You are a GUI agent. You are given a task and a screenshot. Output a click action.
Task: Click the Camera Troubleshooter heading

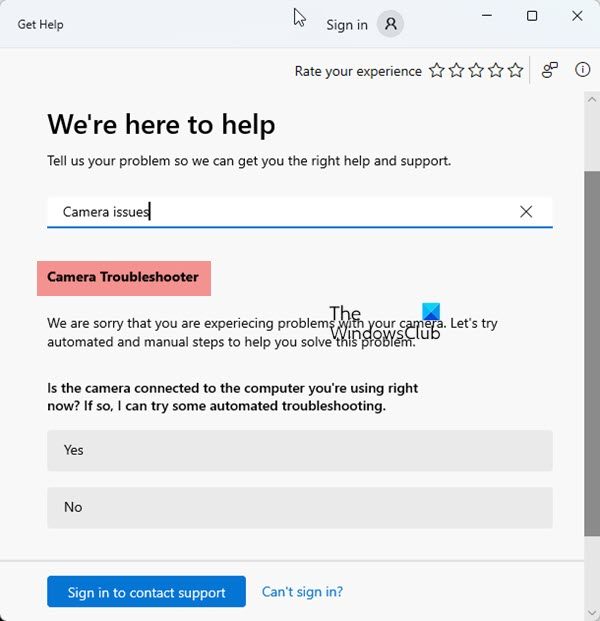pyautogui.click(x=123, y=277)
